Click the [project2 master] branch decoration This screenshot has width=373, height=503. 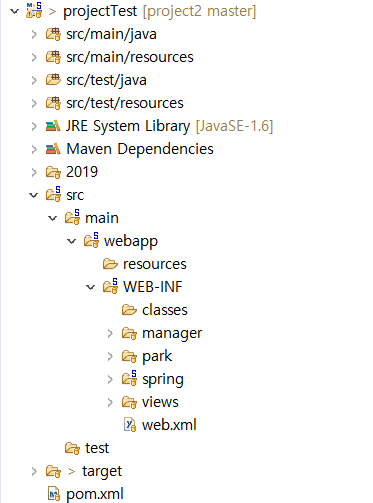pos(199,12)
